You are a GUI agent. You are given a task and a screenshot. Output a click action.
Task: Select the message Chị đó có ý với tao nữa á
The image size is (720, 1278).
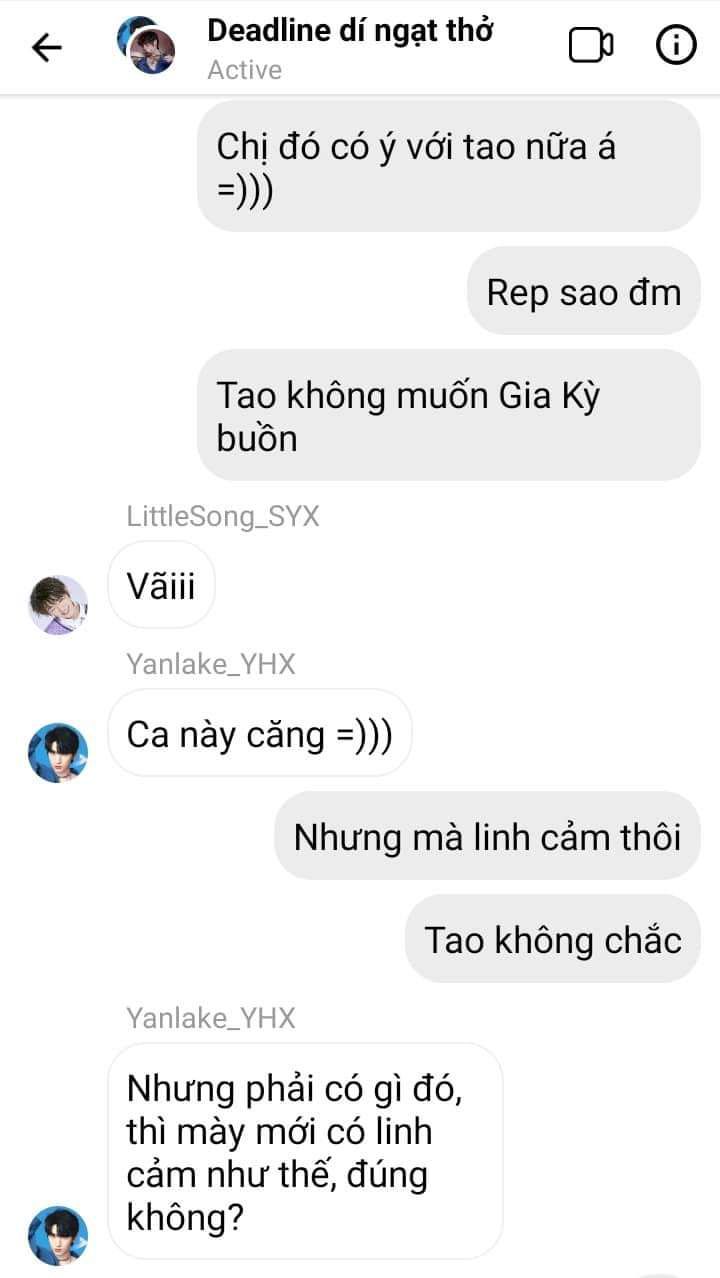pos(448,166)
